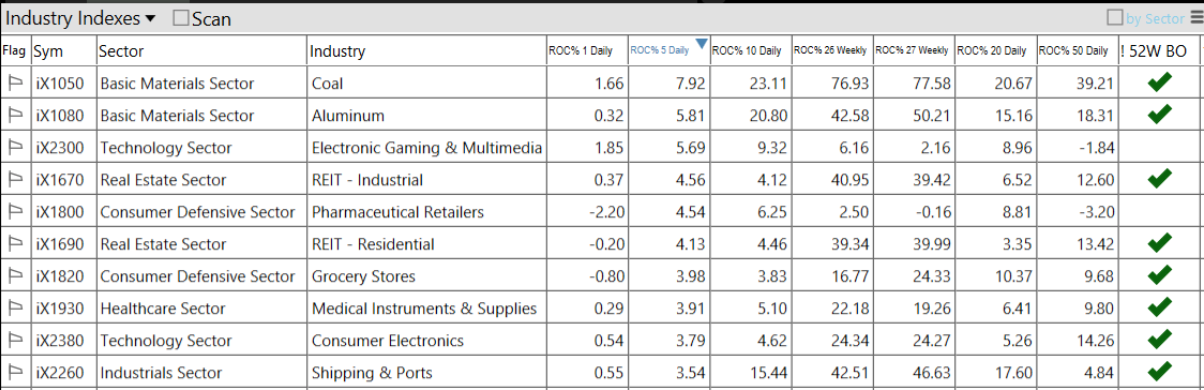Flag the iX2260 Shipping & Ports row
This screenshot has height=390, width=1204.
pos(15,373)
